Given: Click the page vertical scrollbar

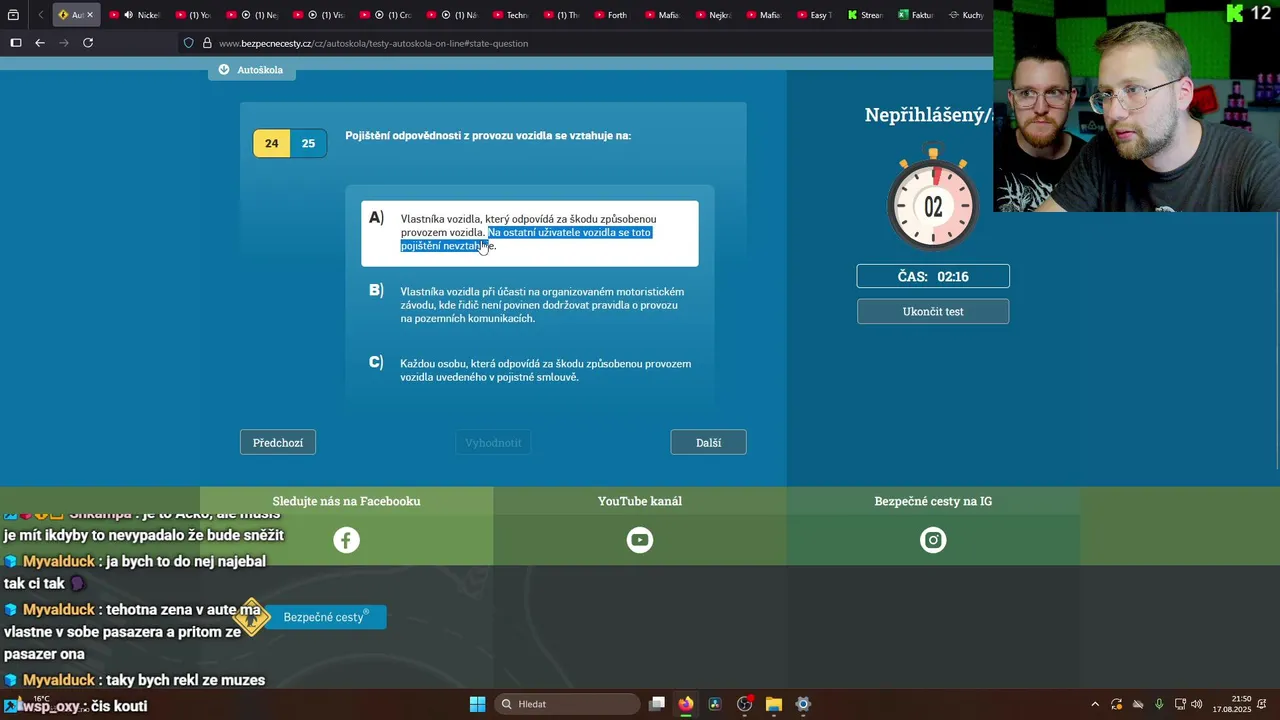Looking at the screenshot, I should click(1276, 340).
